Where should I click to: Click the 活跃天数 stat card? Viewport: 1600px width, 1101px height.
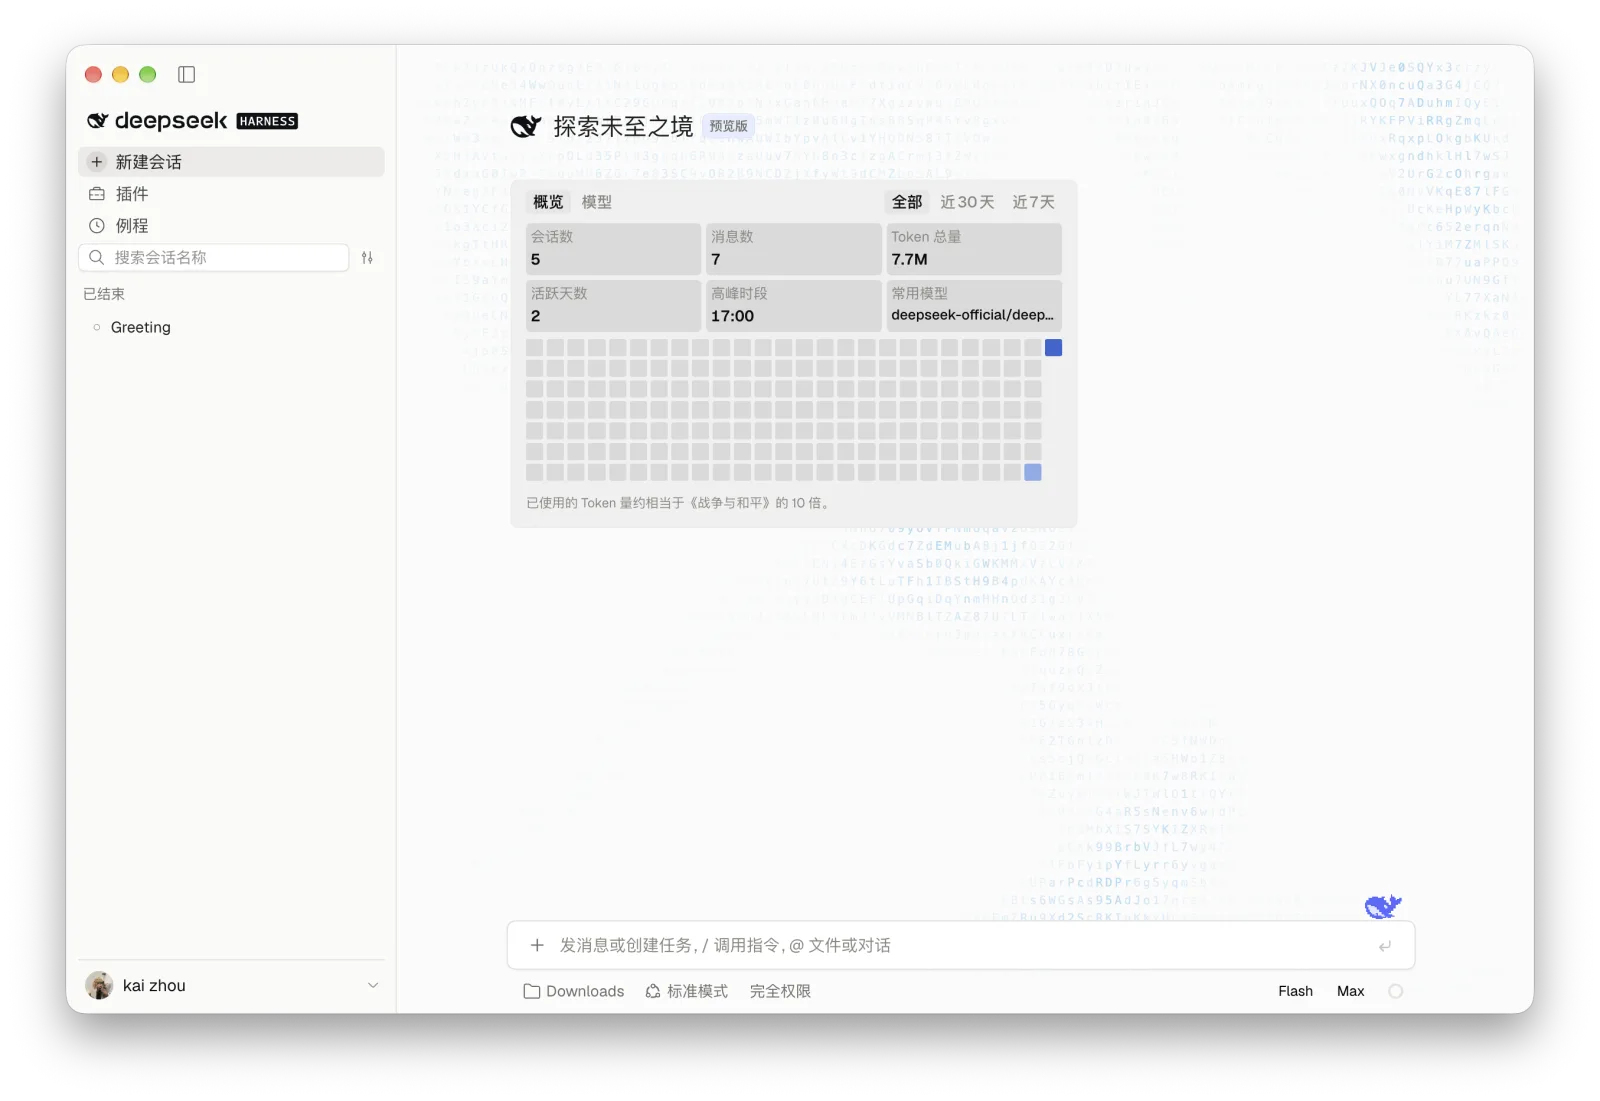pyautogui.click(x=613, y=306)
